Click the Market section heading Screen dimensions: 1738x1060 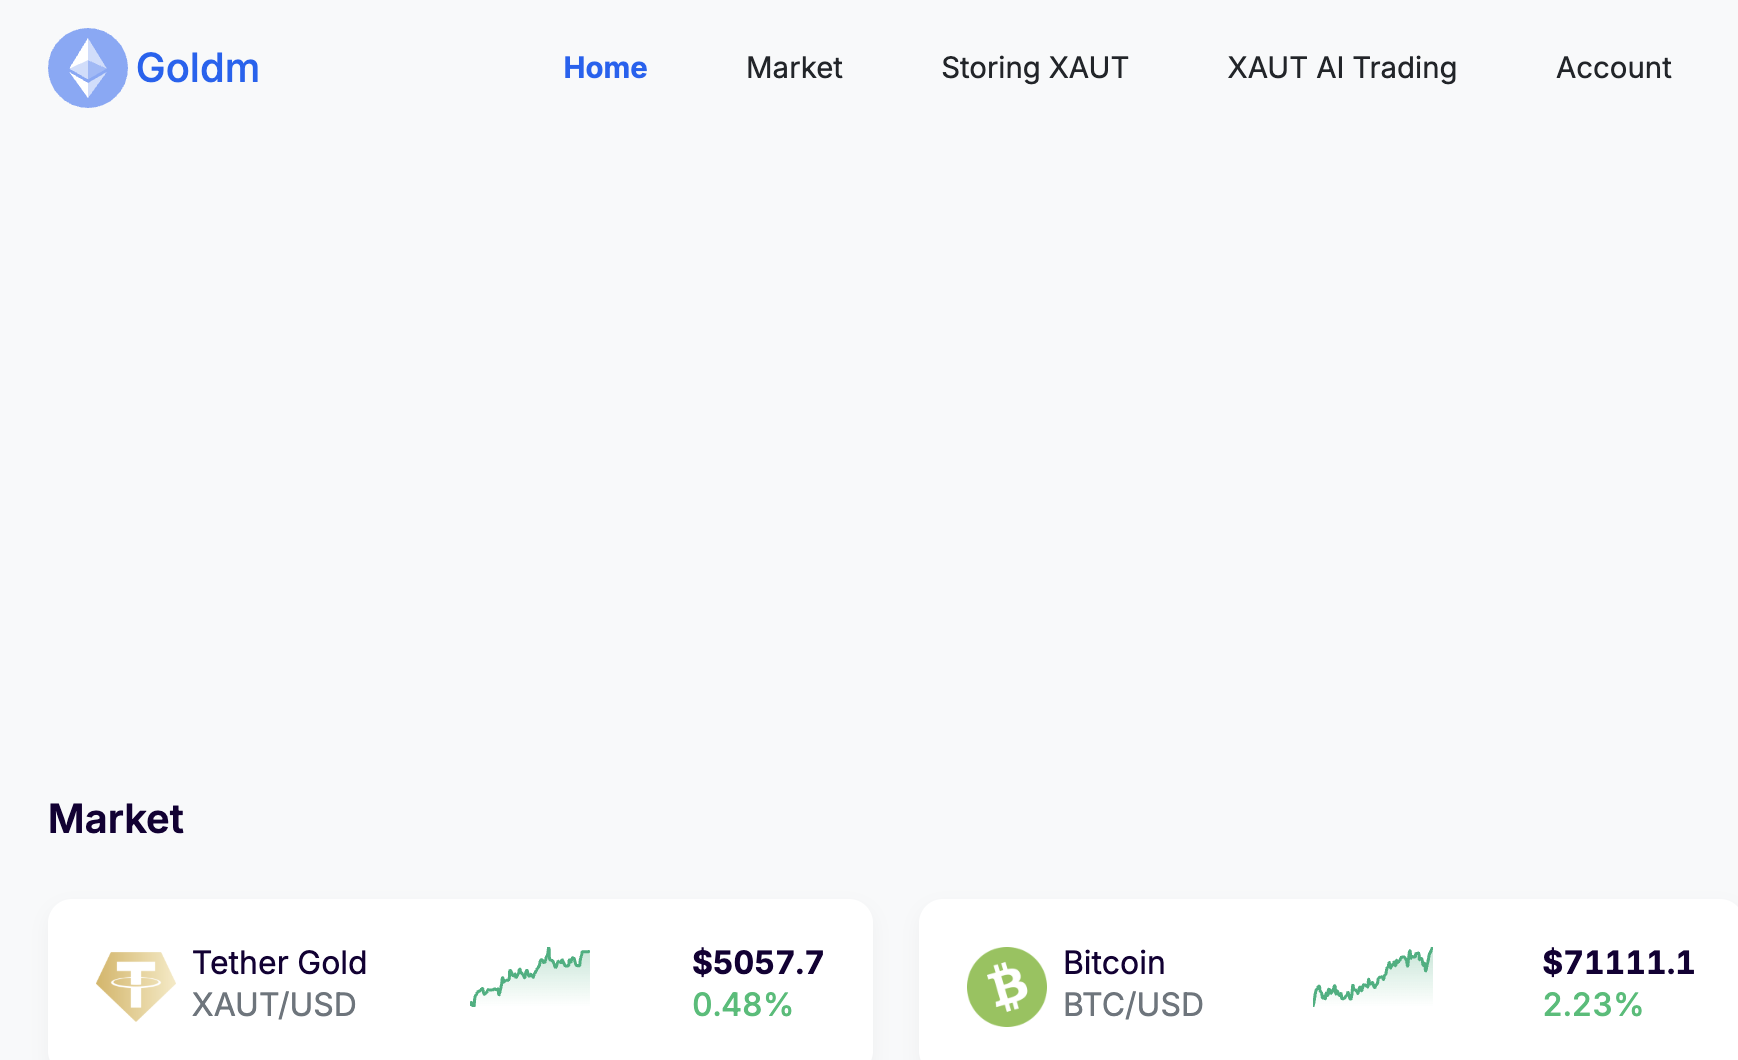(116, 819)
